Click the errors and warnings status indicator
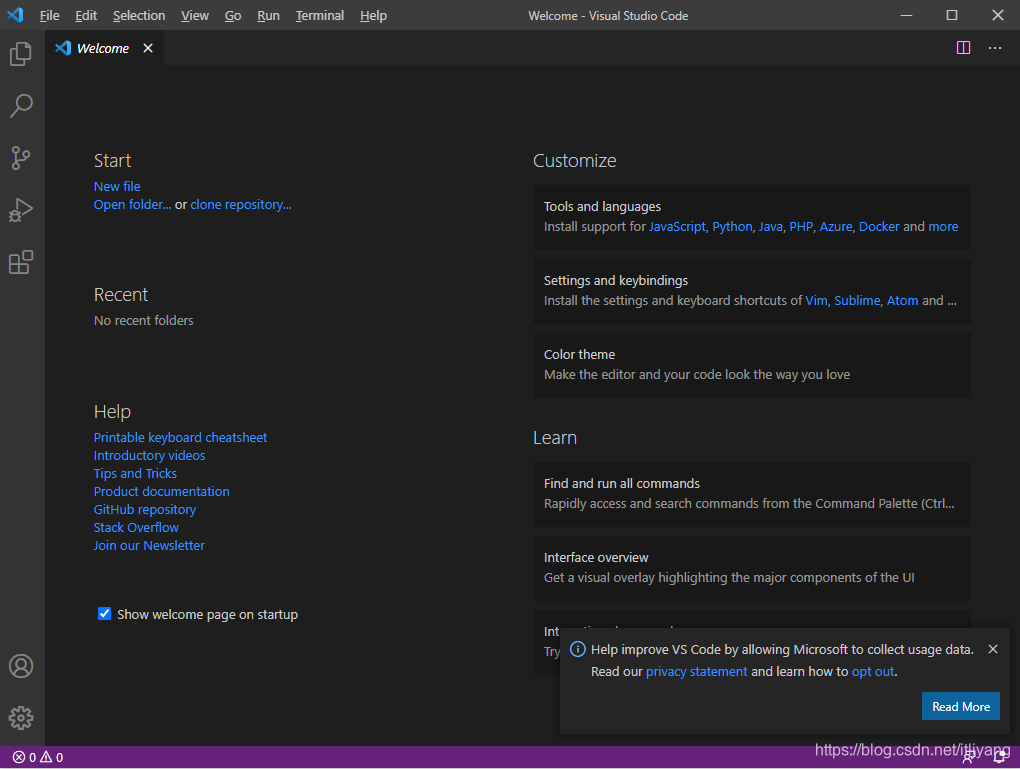This screenshot has width=1020, height=769. (38, 757)
